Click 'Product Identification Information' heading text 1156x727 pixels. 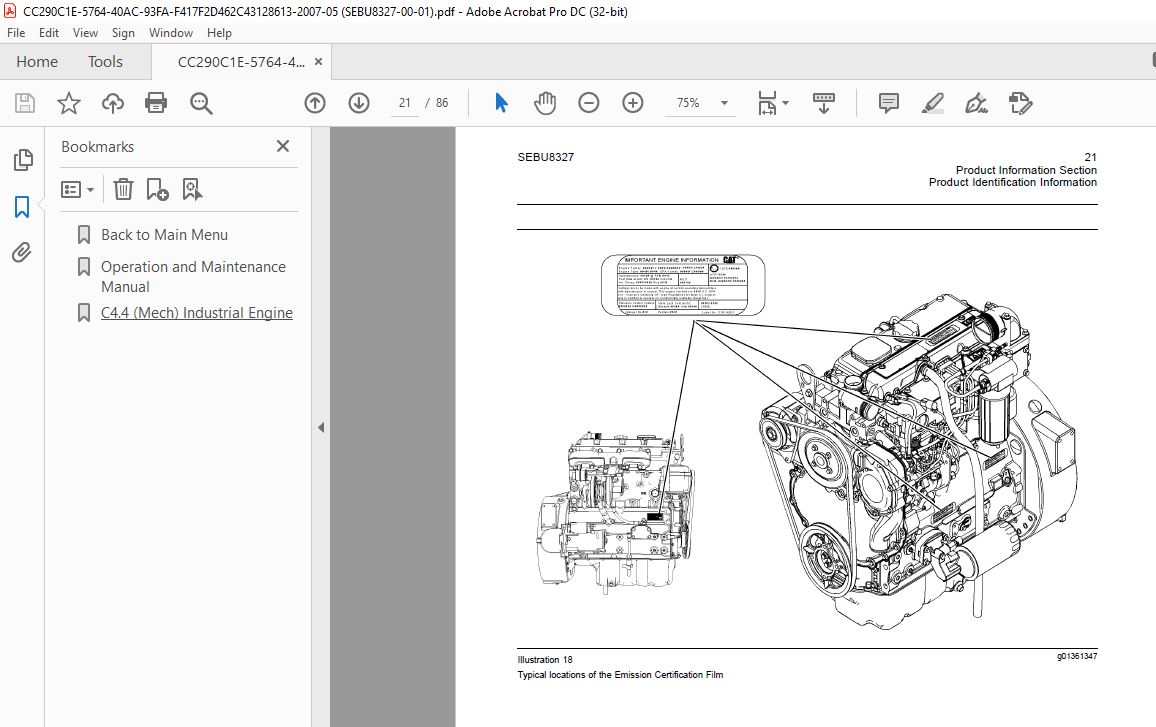point(1012,182)
